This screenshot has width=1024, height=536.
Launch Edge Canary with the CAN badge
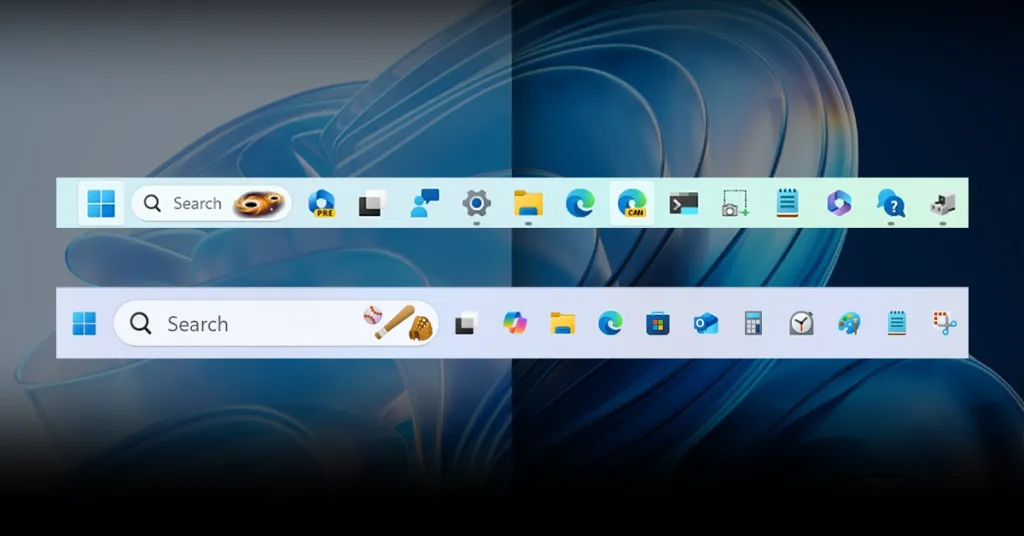(631, 203)
